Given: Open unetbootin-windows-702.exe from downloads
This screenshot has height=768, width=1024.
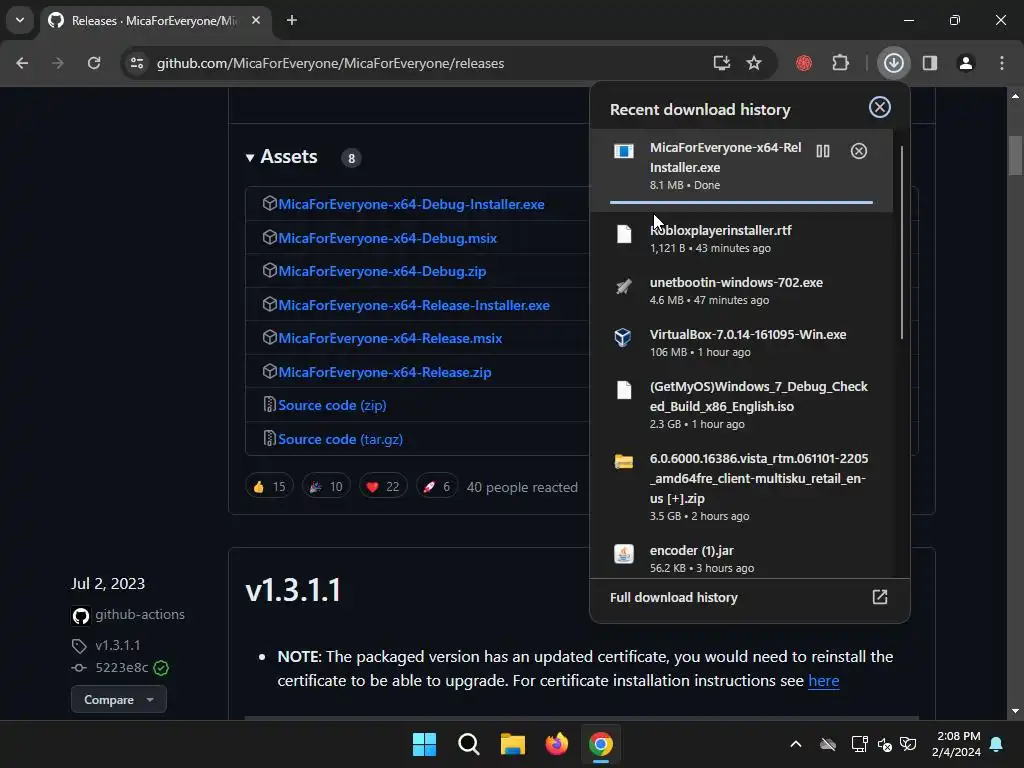Looking at the screenshot, I should [x=741, y=291].
